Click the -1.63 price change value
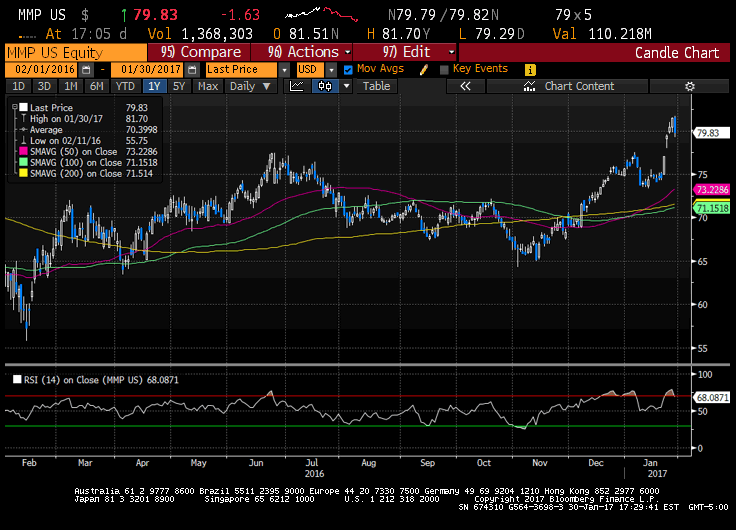Image resolution: width=736 pixels, height=530 pixels. 240,15
